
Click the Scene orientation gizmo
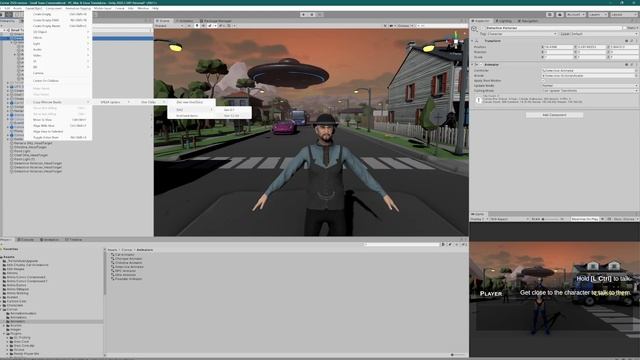(456, 42)
